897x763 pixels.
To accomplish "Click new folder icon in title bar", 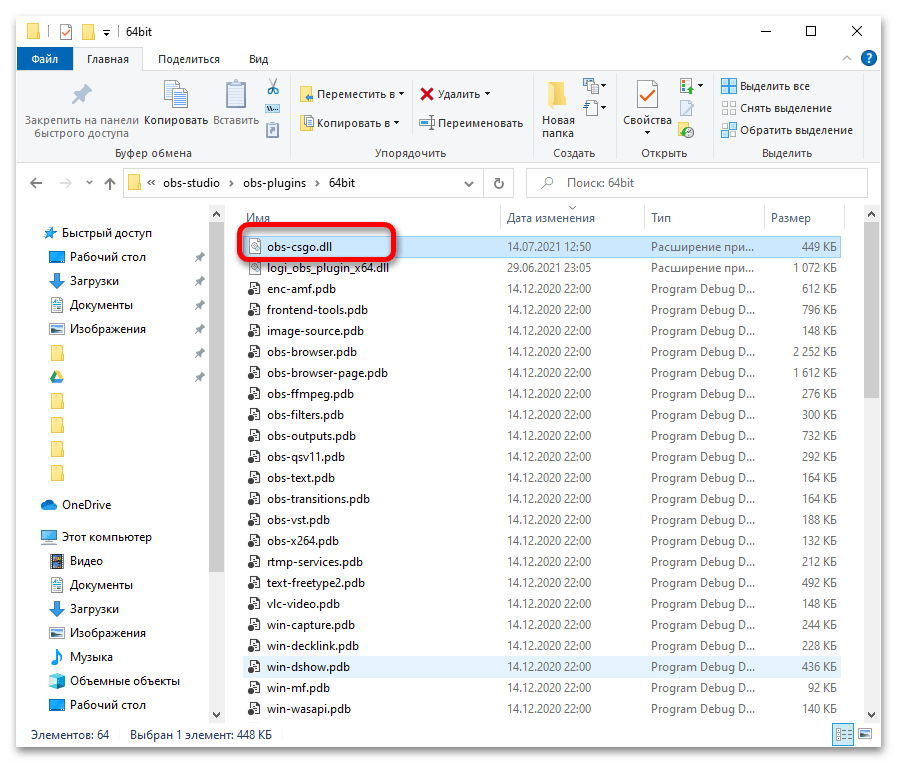I will pos(88,32).
